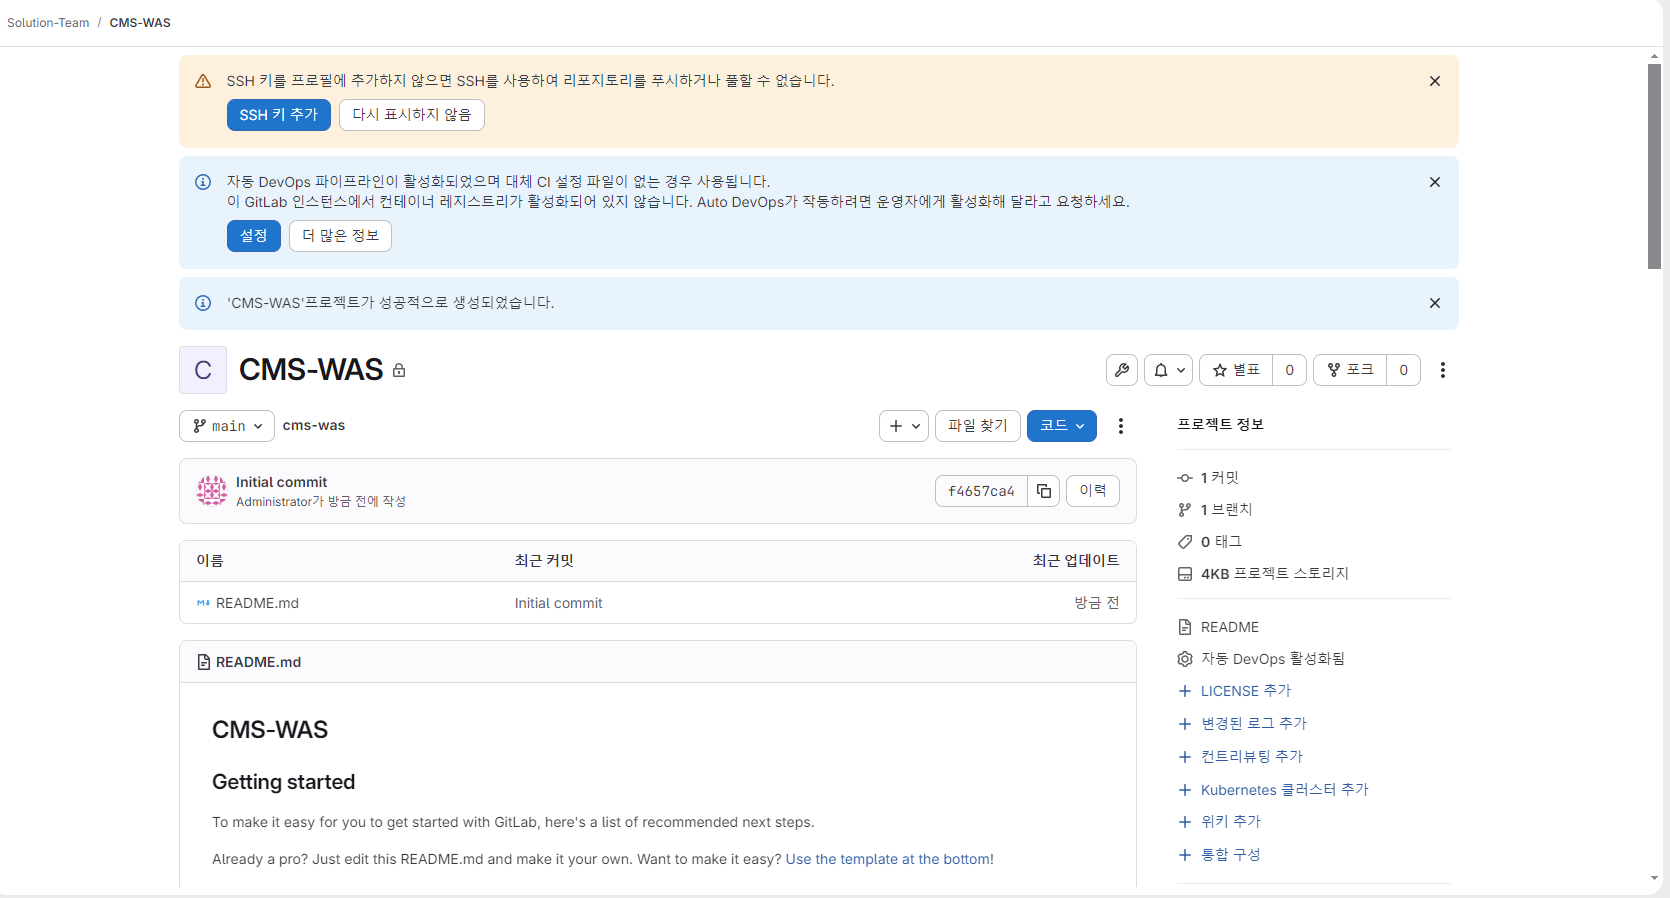Click 자동 DevOps 활성화됨 link
This screenshot has height=898, width=1670.
click(1273, 659)
